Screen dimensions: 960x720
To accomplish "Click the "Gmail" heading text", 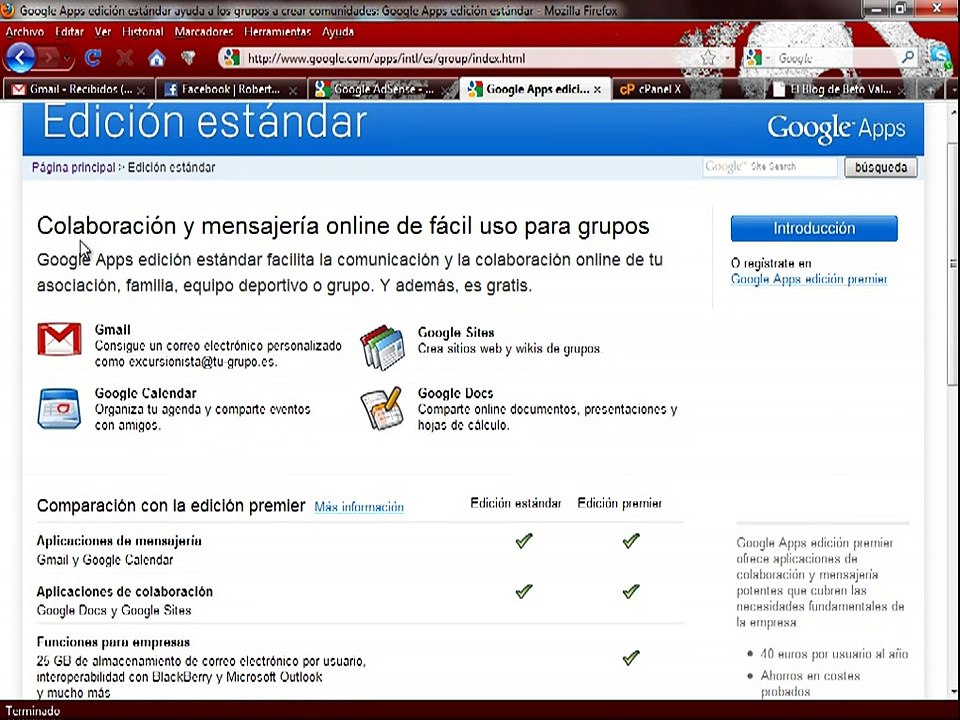I will (x=113, y=330).
